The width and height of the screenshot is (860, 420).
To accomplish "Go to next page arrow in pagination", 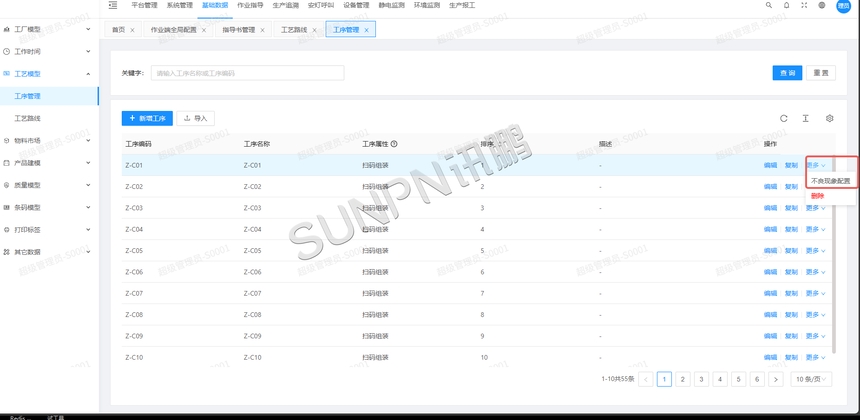I will [x=776, y=379].
